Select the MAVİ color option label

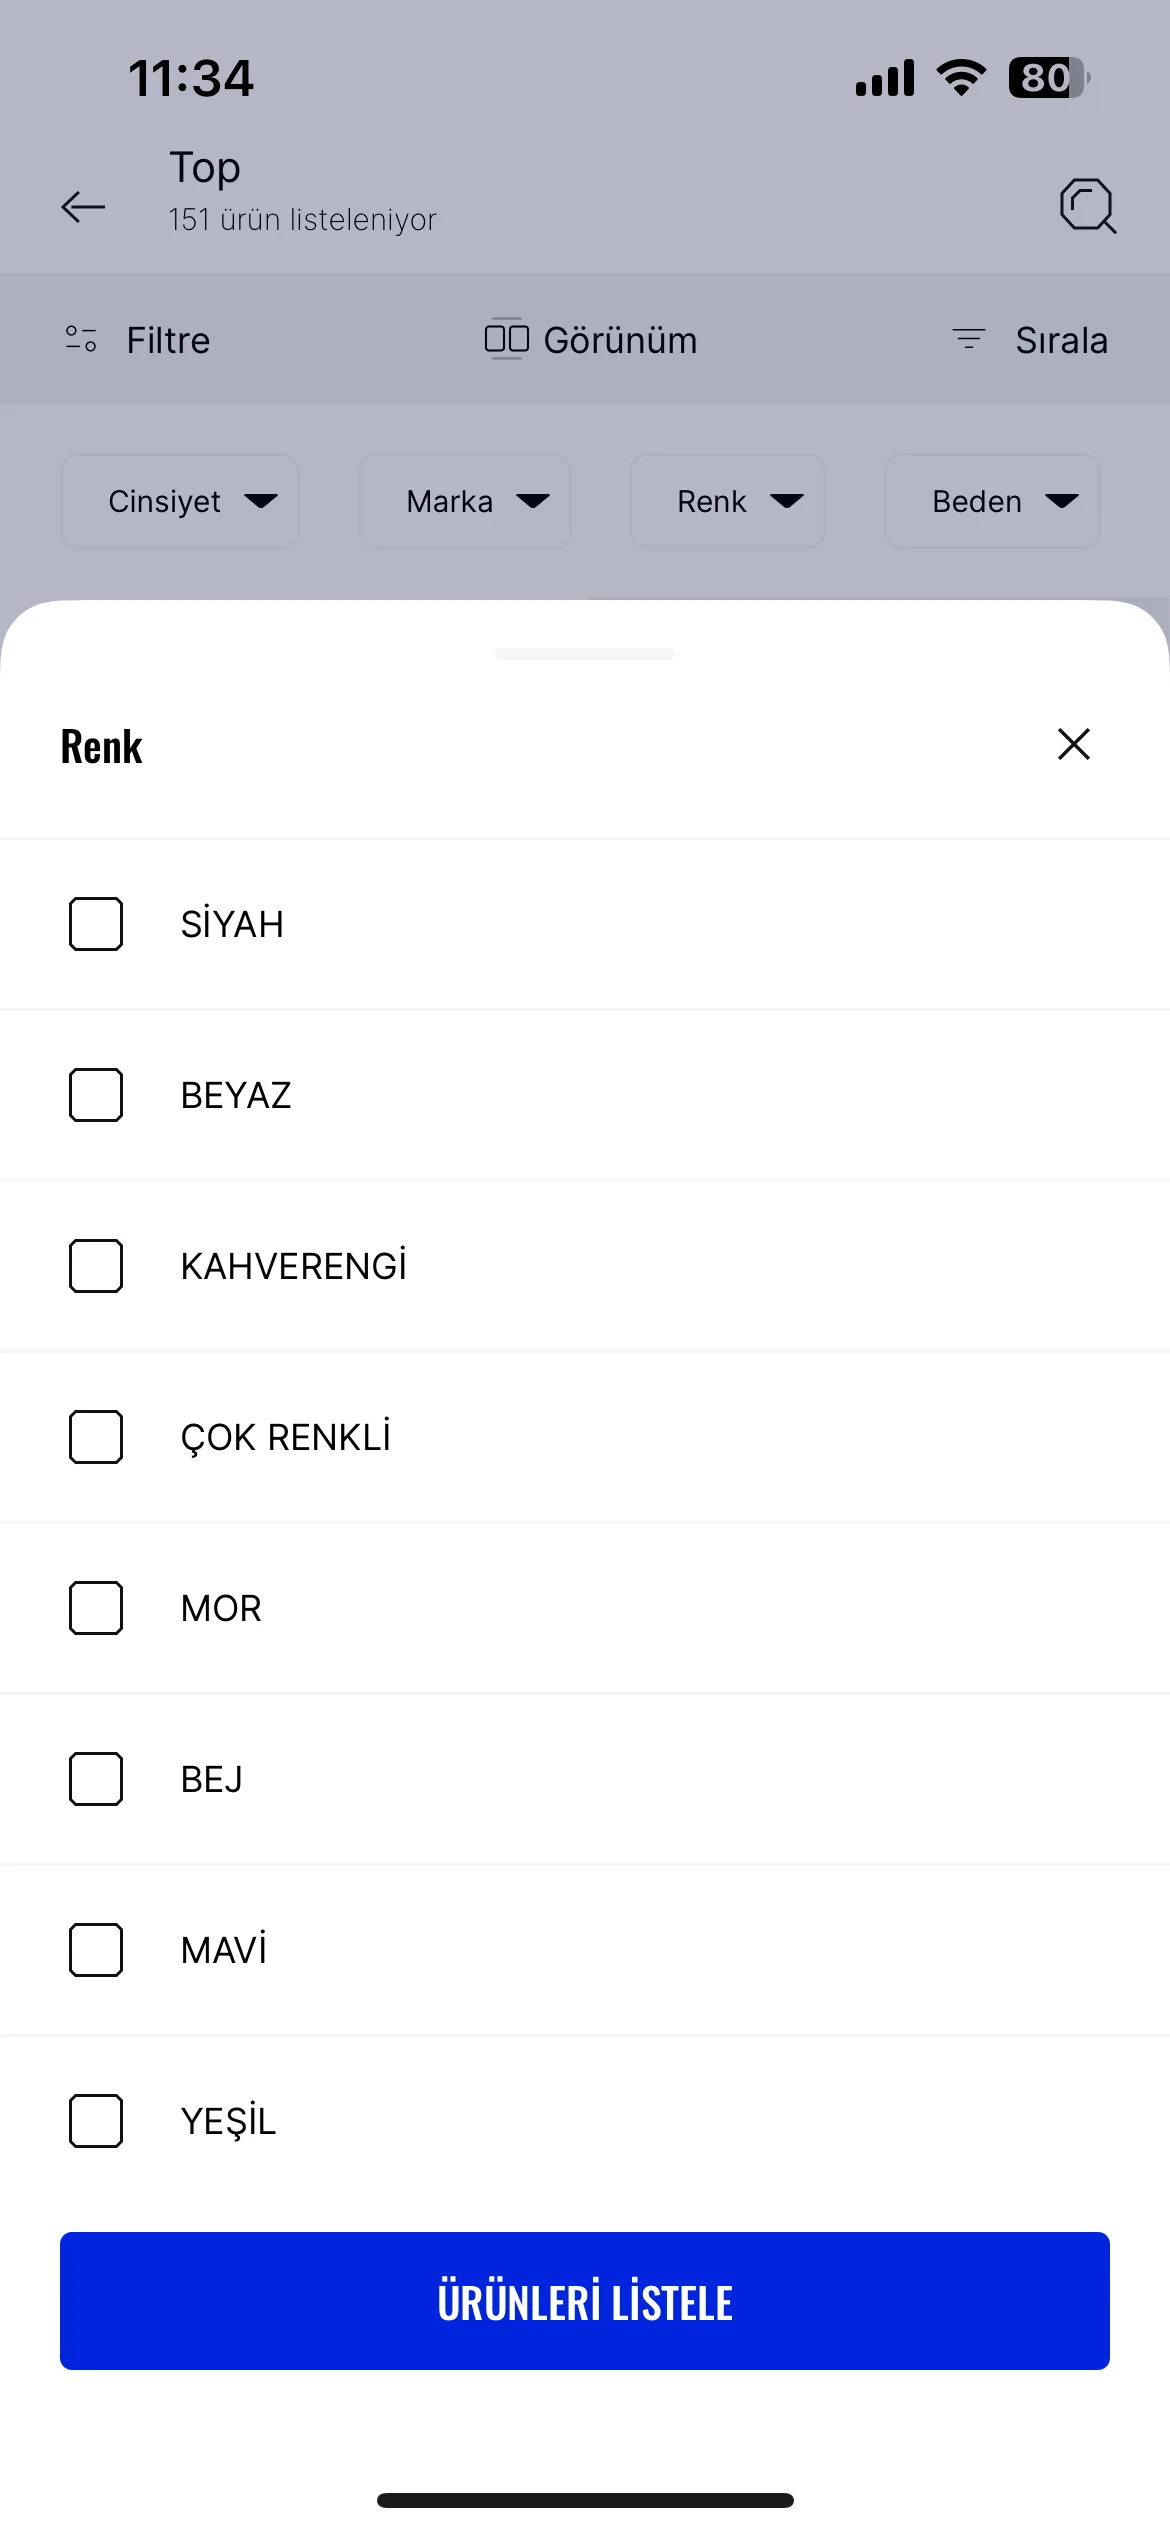pyautogui.click(x=224, y=1950)
